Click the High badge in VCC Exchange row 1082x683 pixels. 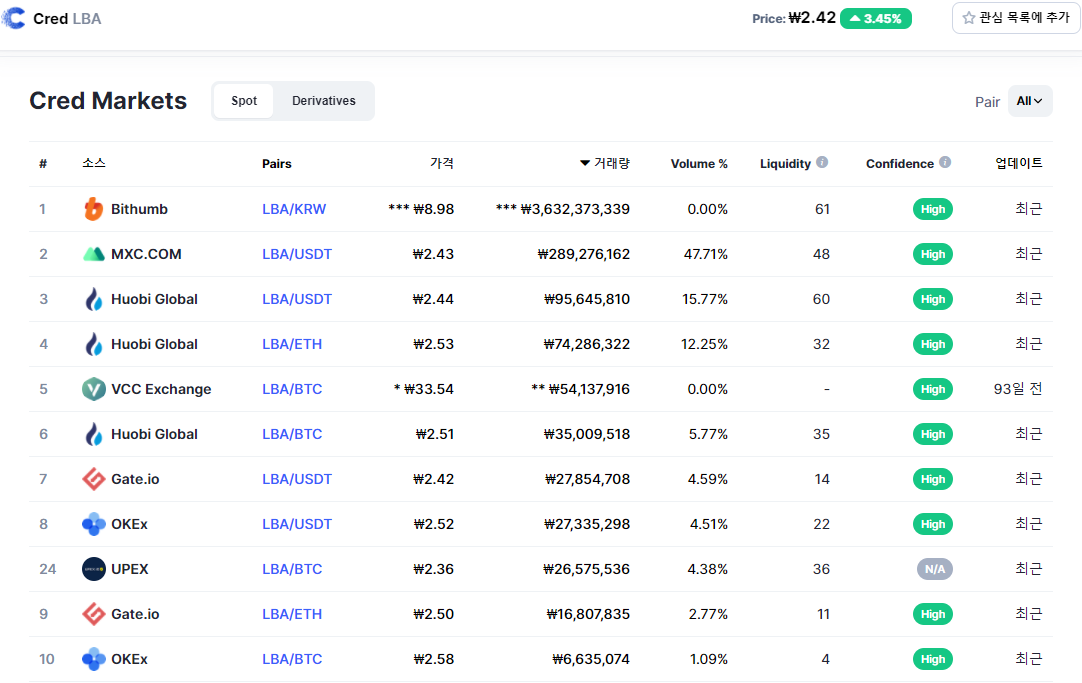933,389
